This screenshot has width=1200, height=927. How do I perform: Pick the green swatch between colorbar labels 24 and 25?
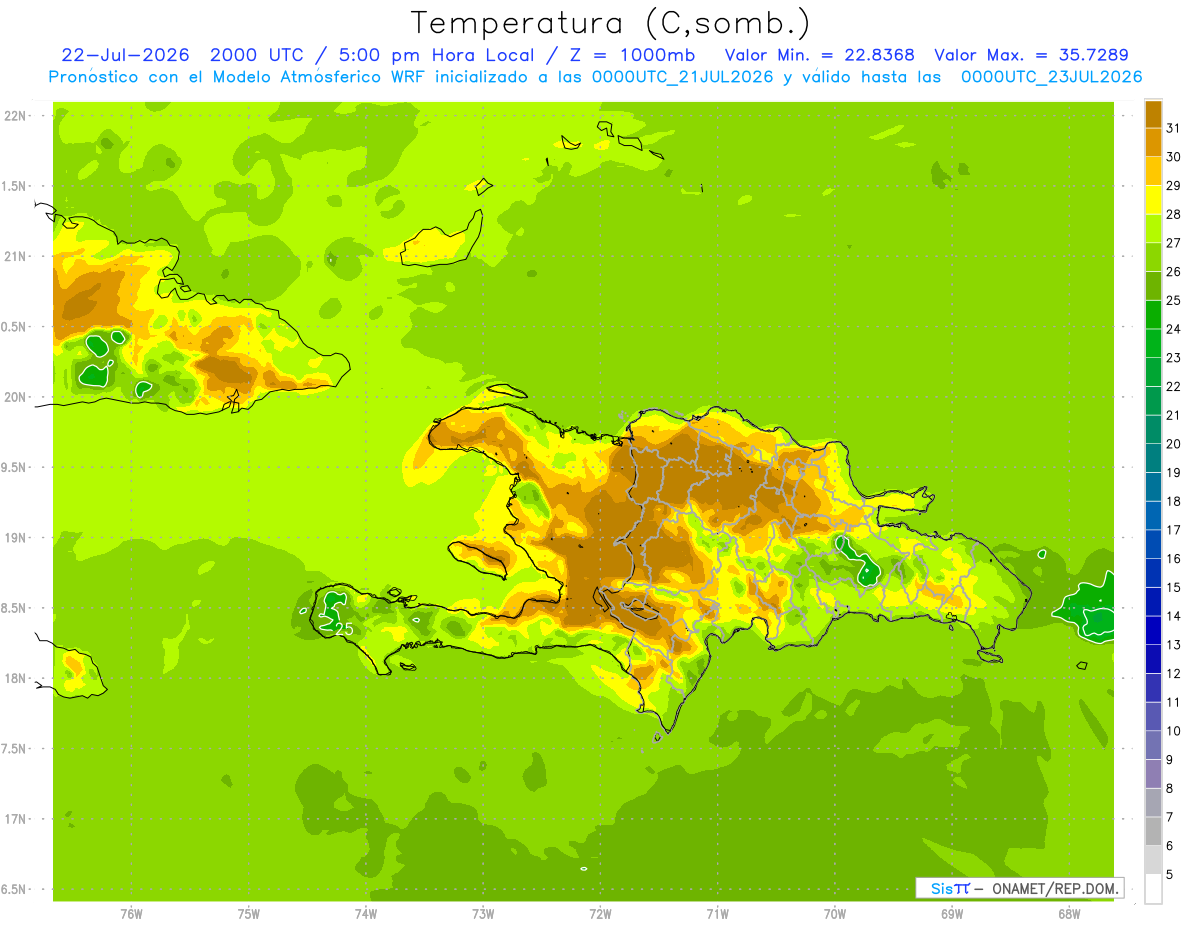(x=1153, y=314)
